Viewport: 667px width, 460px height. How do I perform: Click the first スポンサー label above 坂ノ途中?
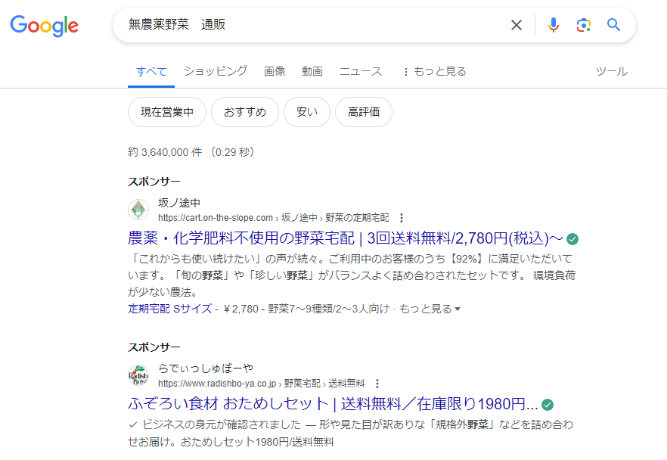click(154, 182)
